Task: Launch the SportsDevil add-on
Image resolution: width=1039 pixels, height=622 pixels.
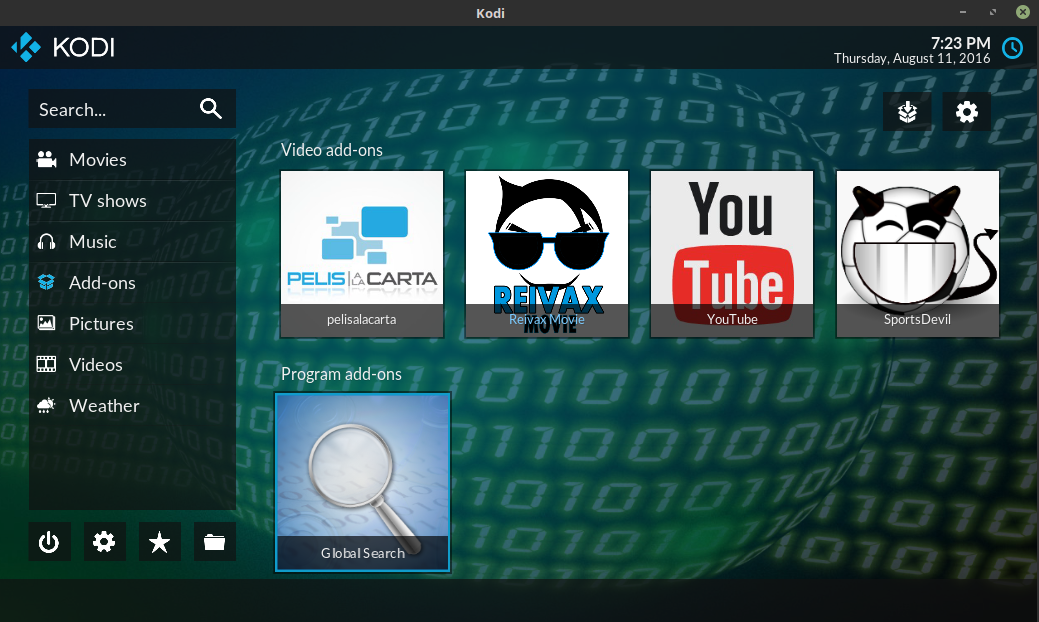Action: 918,254
